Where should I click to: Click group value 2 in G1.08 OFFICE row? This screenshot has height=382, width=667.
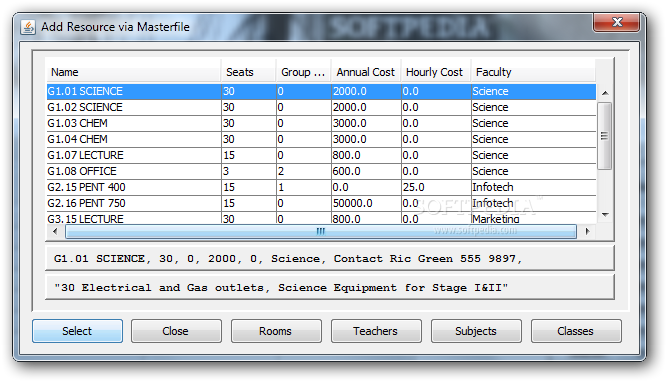(x=304, y=171)
